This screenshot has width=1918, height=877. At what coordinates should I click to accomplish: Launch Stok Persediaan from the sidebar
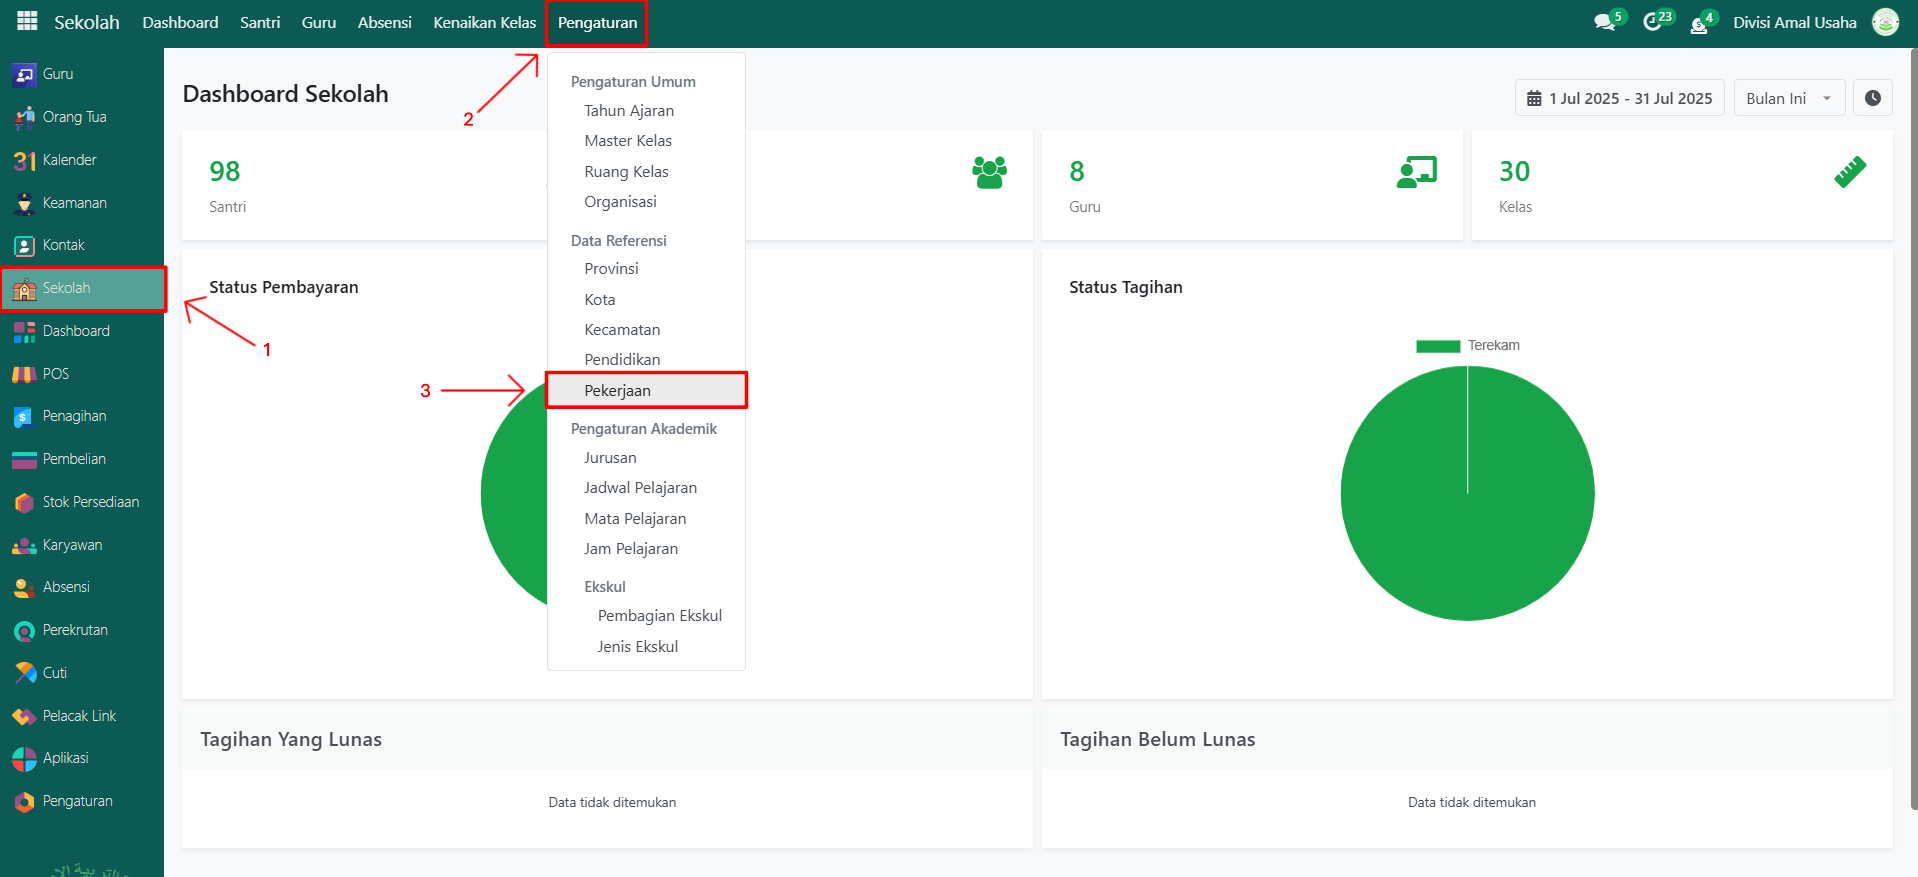[x=90, y=502]
